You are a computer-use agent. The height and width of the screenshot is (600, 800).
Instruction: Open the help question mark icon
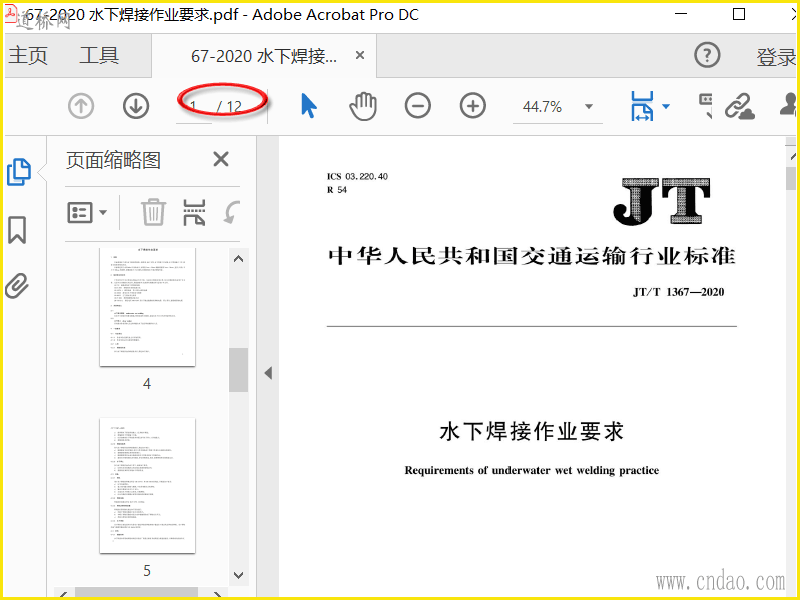tap(707, 55)
